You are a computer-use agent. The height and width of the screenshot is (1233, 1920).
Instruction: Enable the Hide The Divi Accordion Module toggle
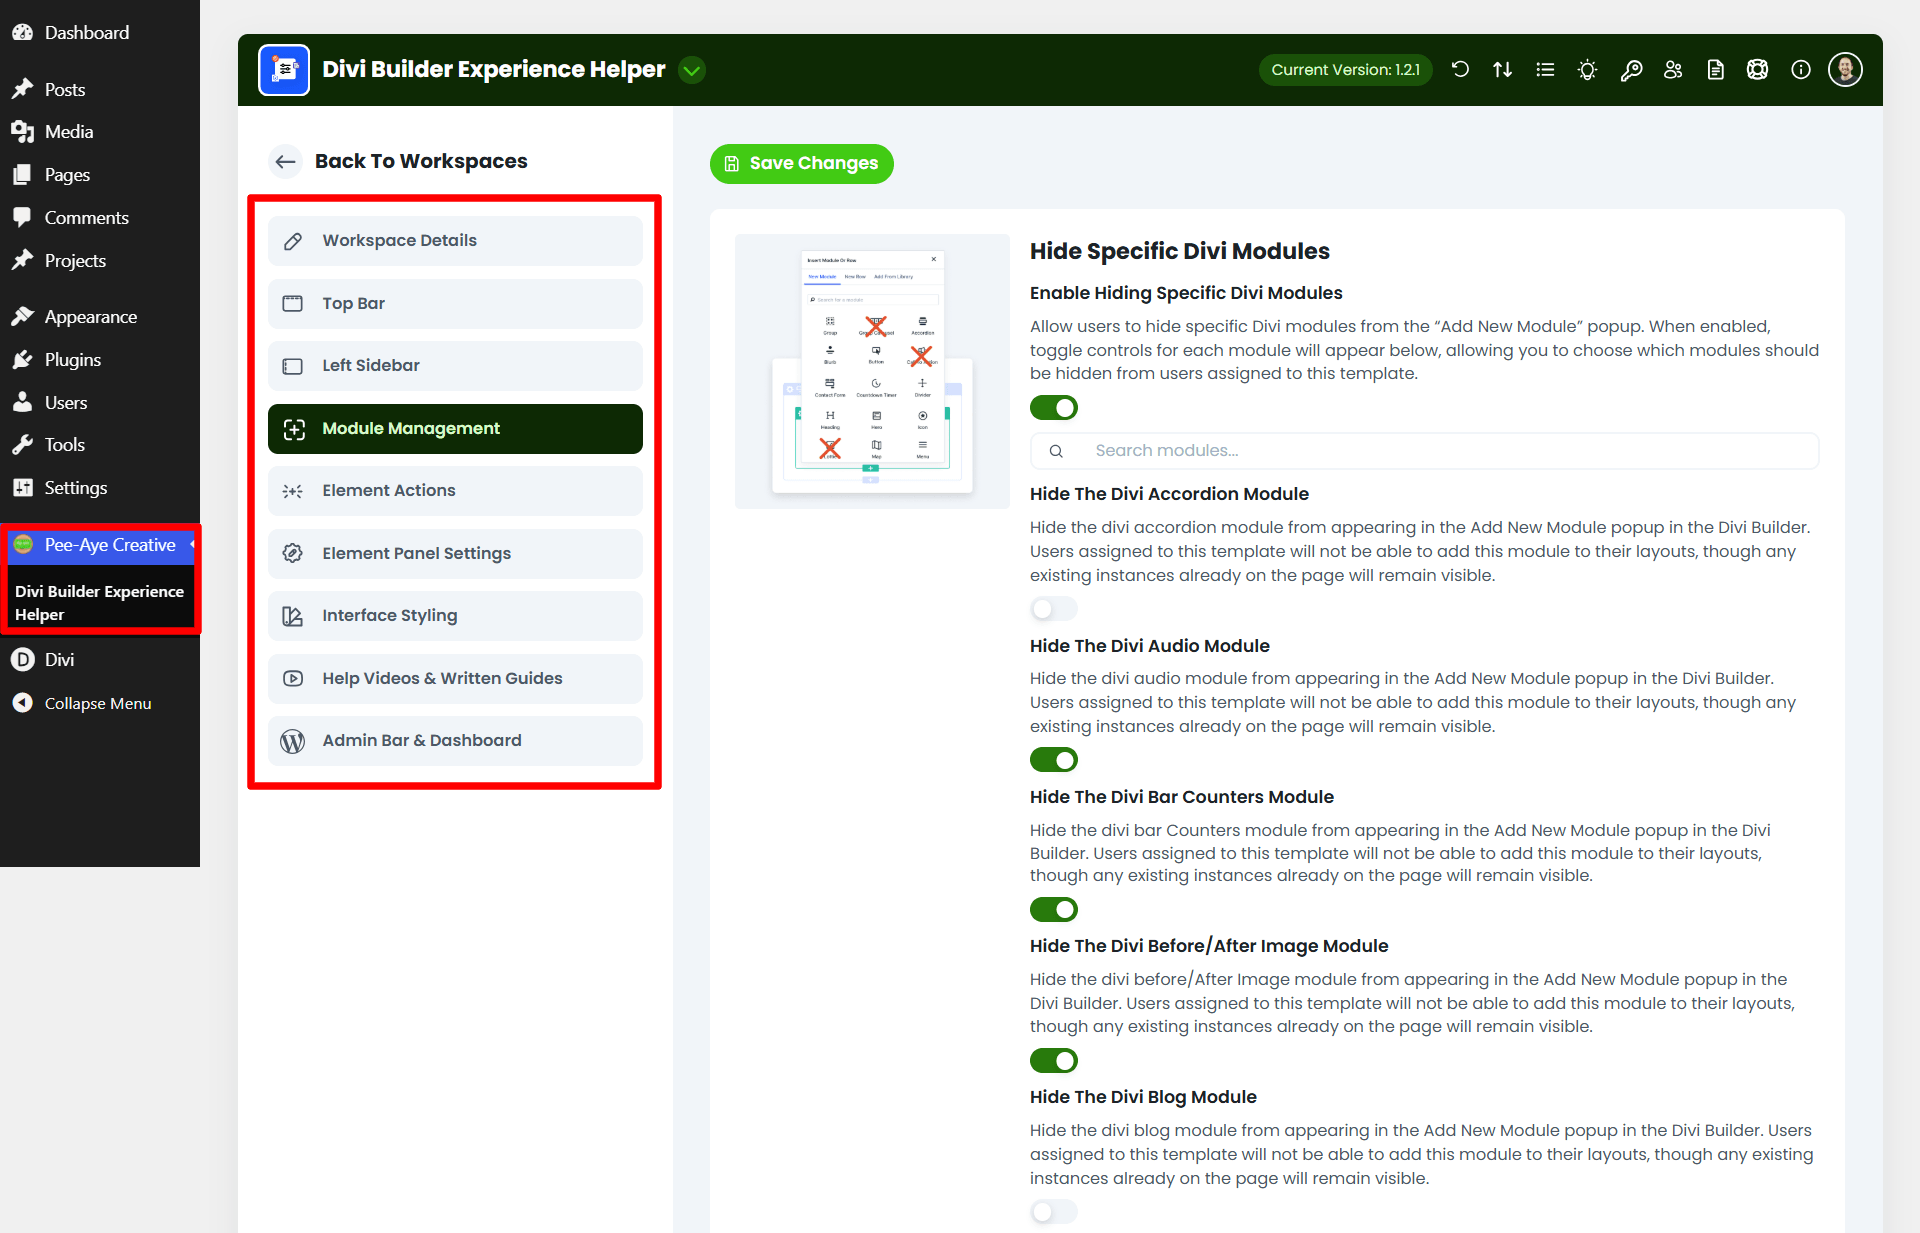[1054, 609]
